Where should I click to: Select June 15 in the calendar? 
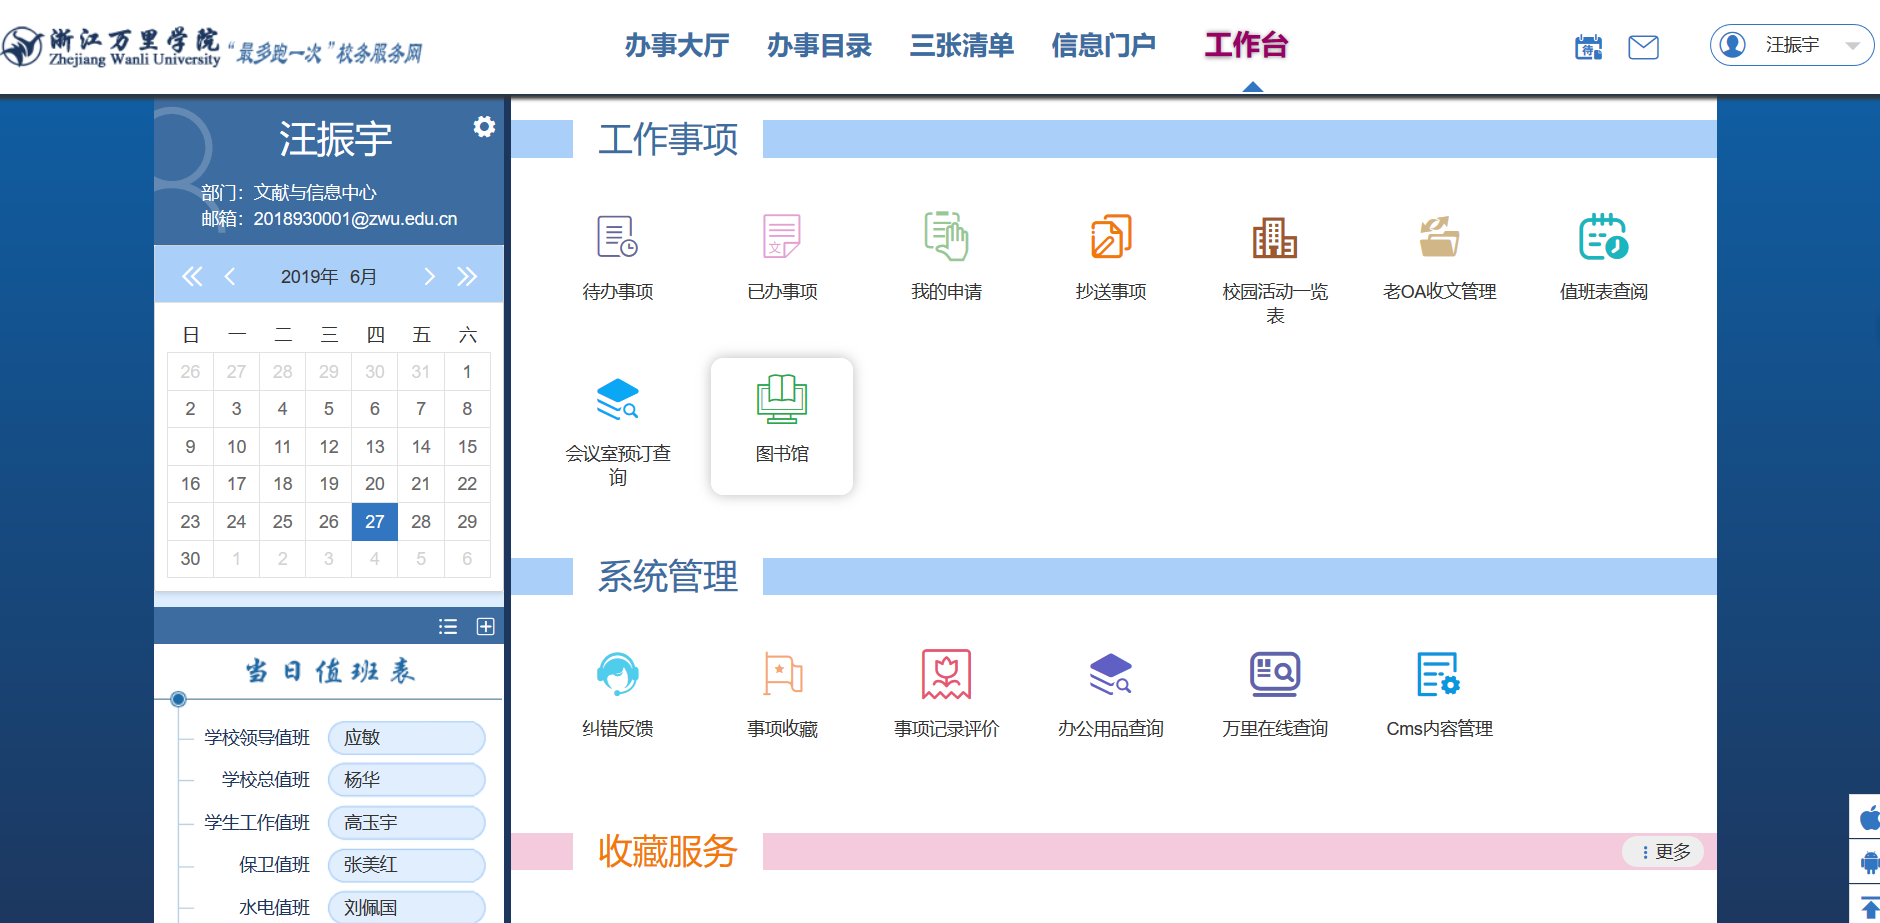tap(467, 447)
